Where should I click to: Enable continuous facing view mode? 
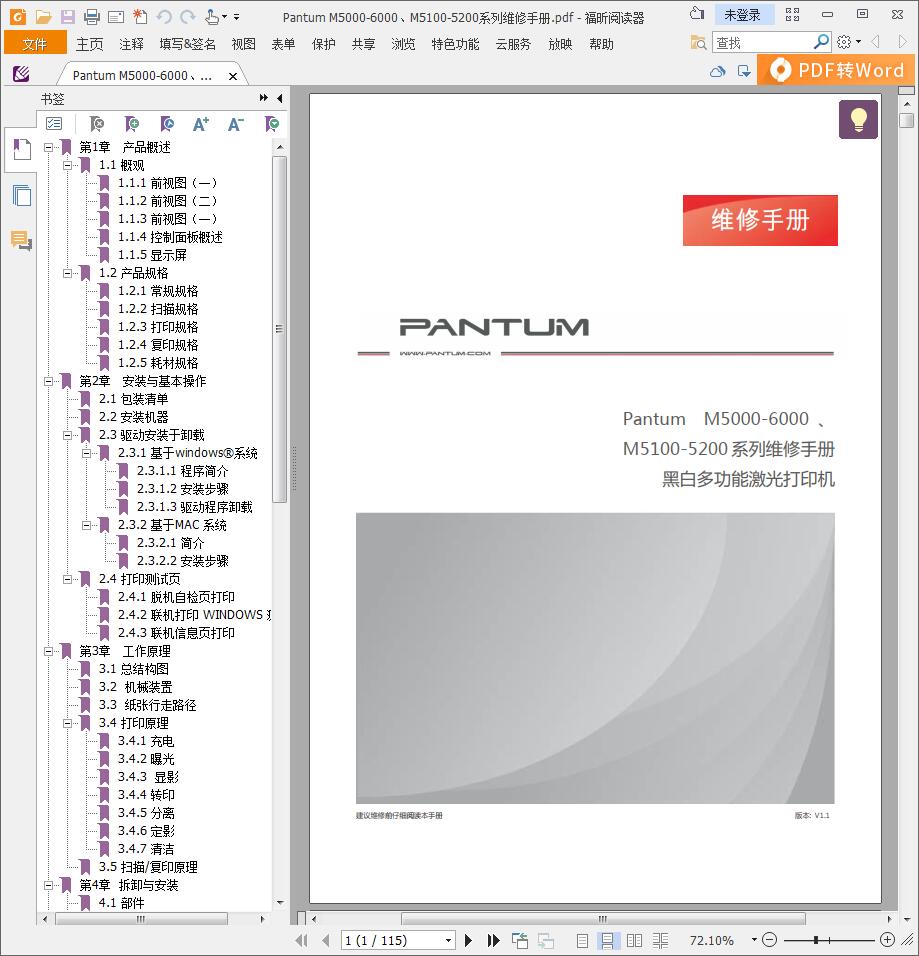(660, 940)
